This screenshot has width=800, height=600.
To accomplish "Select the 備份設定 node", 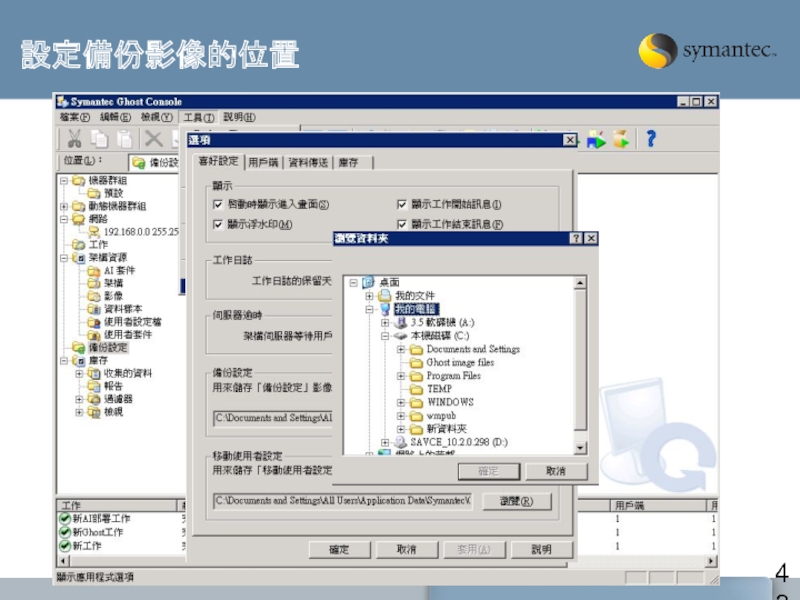I will [108, 347].
